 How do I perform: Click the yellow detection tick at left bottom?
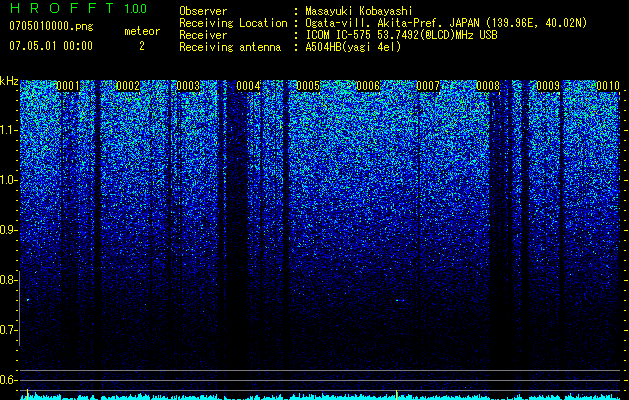pyautogui.click(x=27, y=394)
